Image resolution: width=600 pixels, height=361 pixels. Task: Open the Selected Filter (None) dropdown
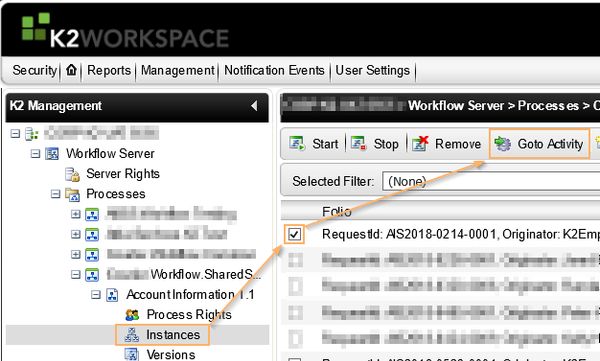click(491, 181)
